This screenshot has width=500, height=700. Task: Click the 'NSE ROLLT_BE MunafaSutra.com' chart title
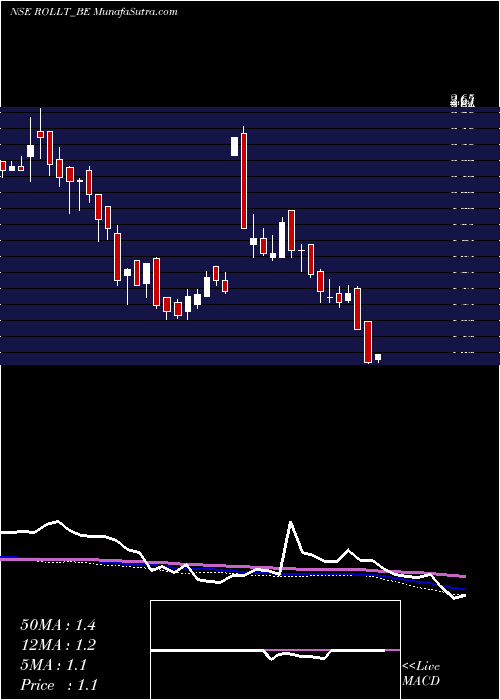(x=94, y=12)
